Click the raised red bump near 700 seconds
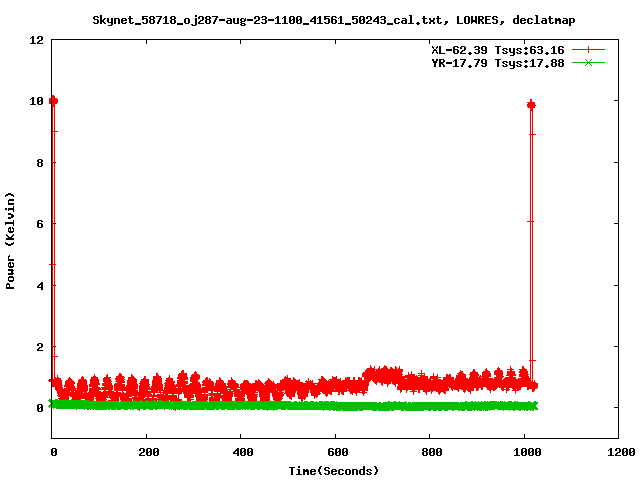 [x=382, y=375]
